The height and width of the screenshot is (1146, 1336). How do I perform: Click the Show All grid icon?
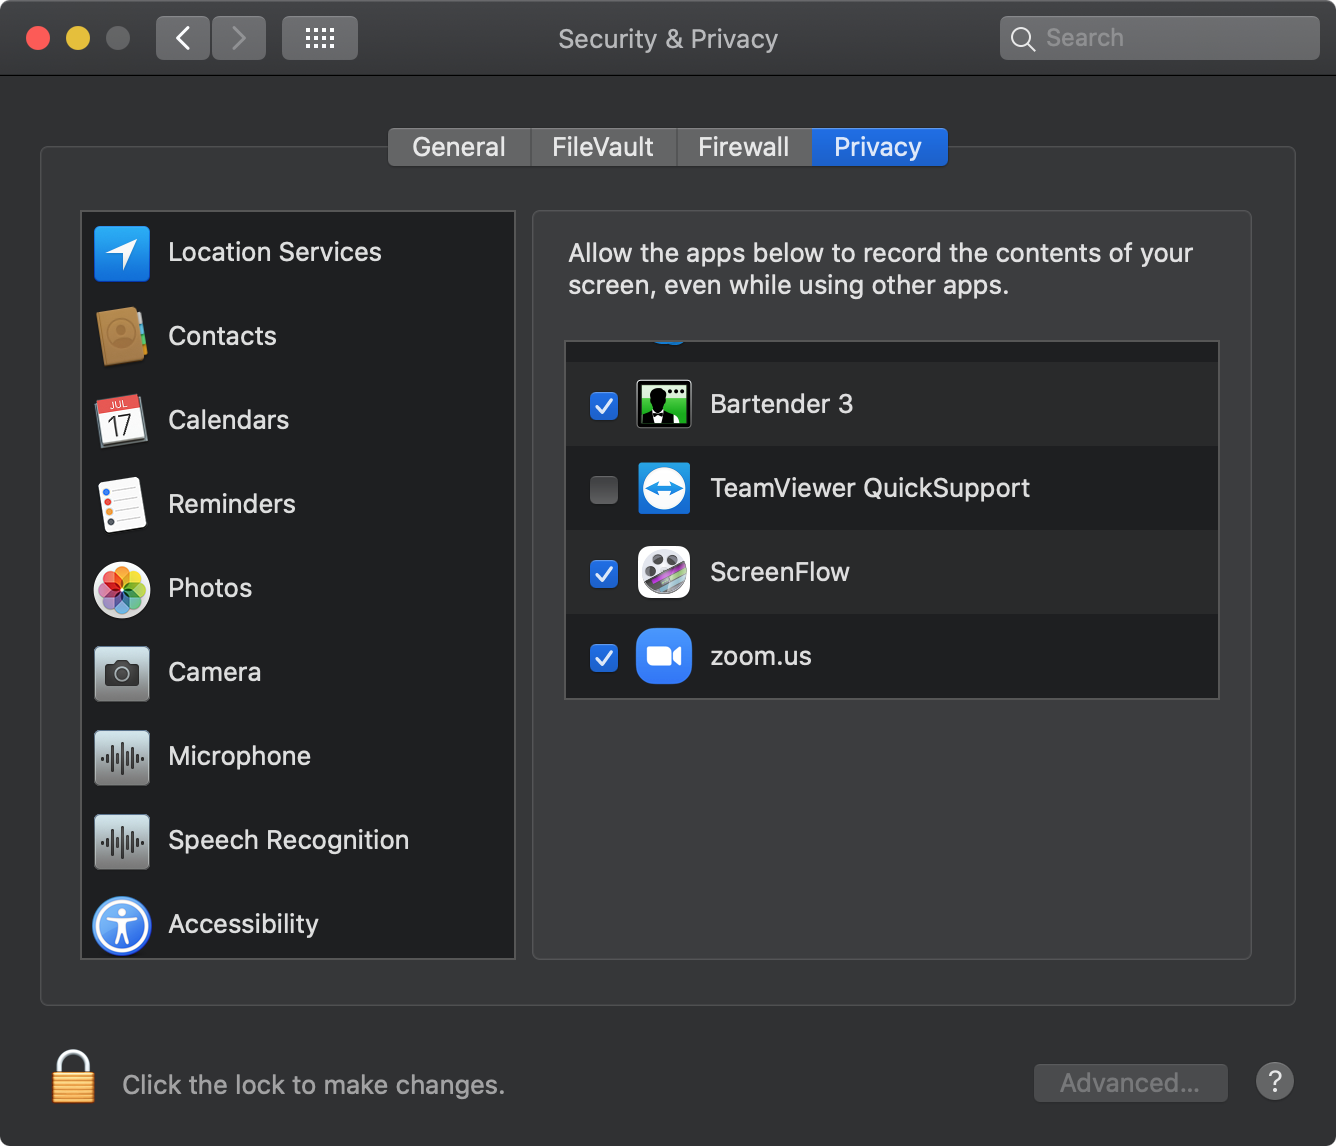(319, 39)
